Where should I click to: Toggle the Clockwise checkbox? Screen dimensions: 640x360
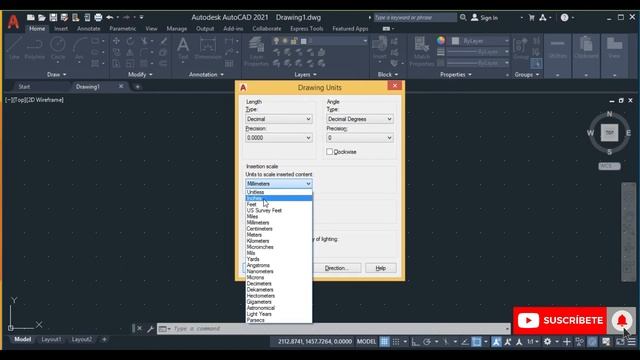click(329, 151)
